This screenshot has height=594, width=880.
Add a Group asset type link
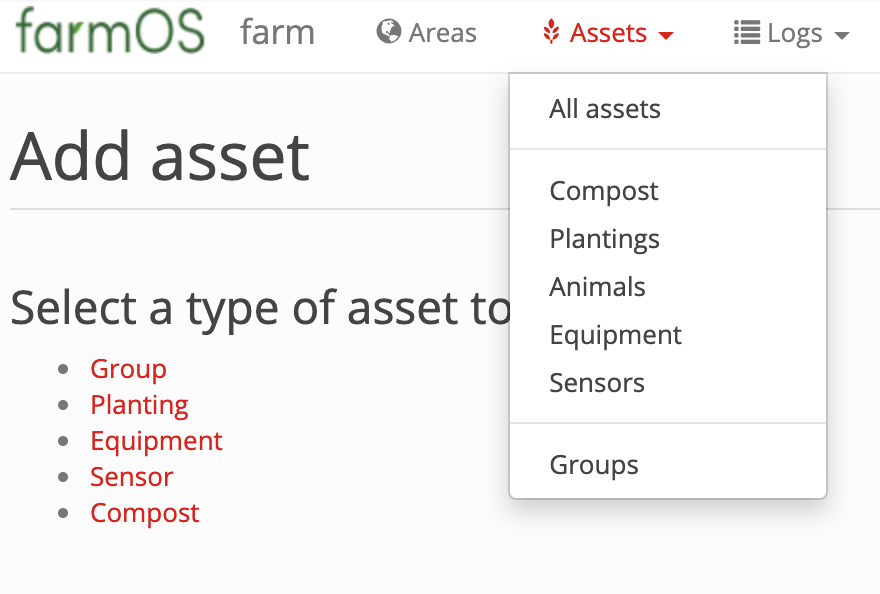pyautogui.click(x=129, y=369)
